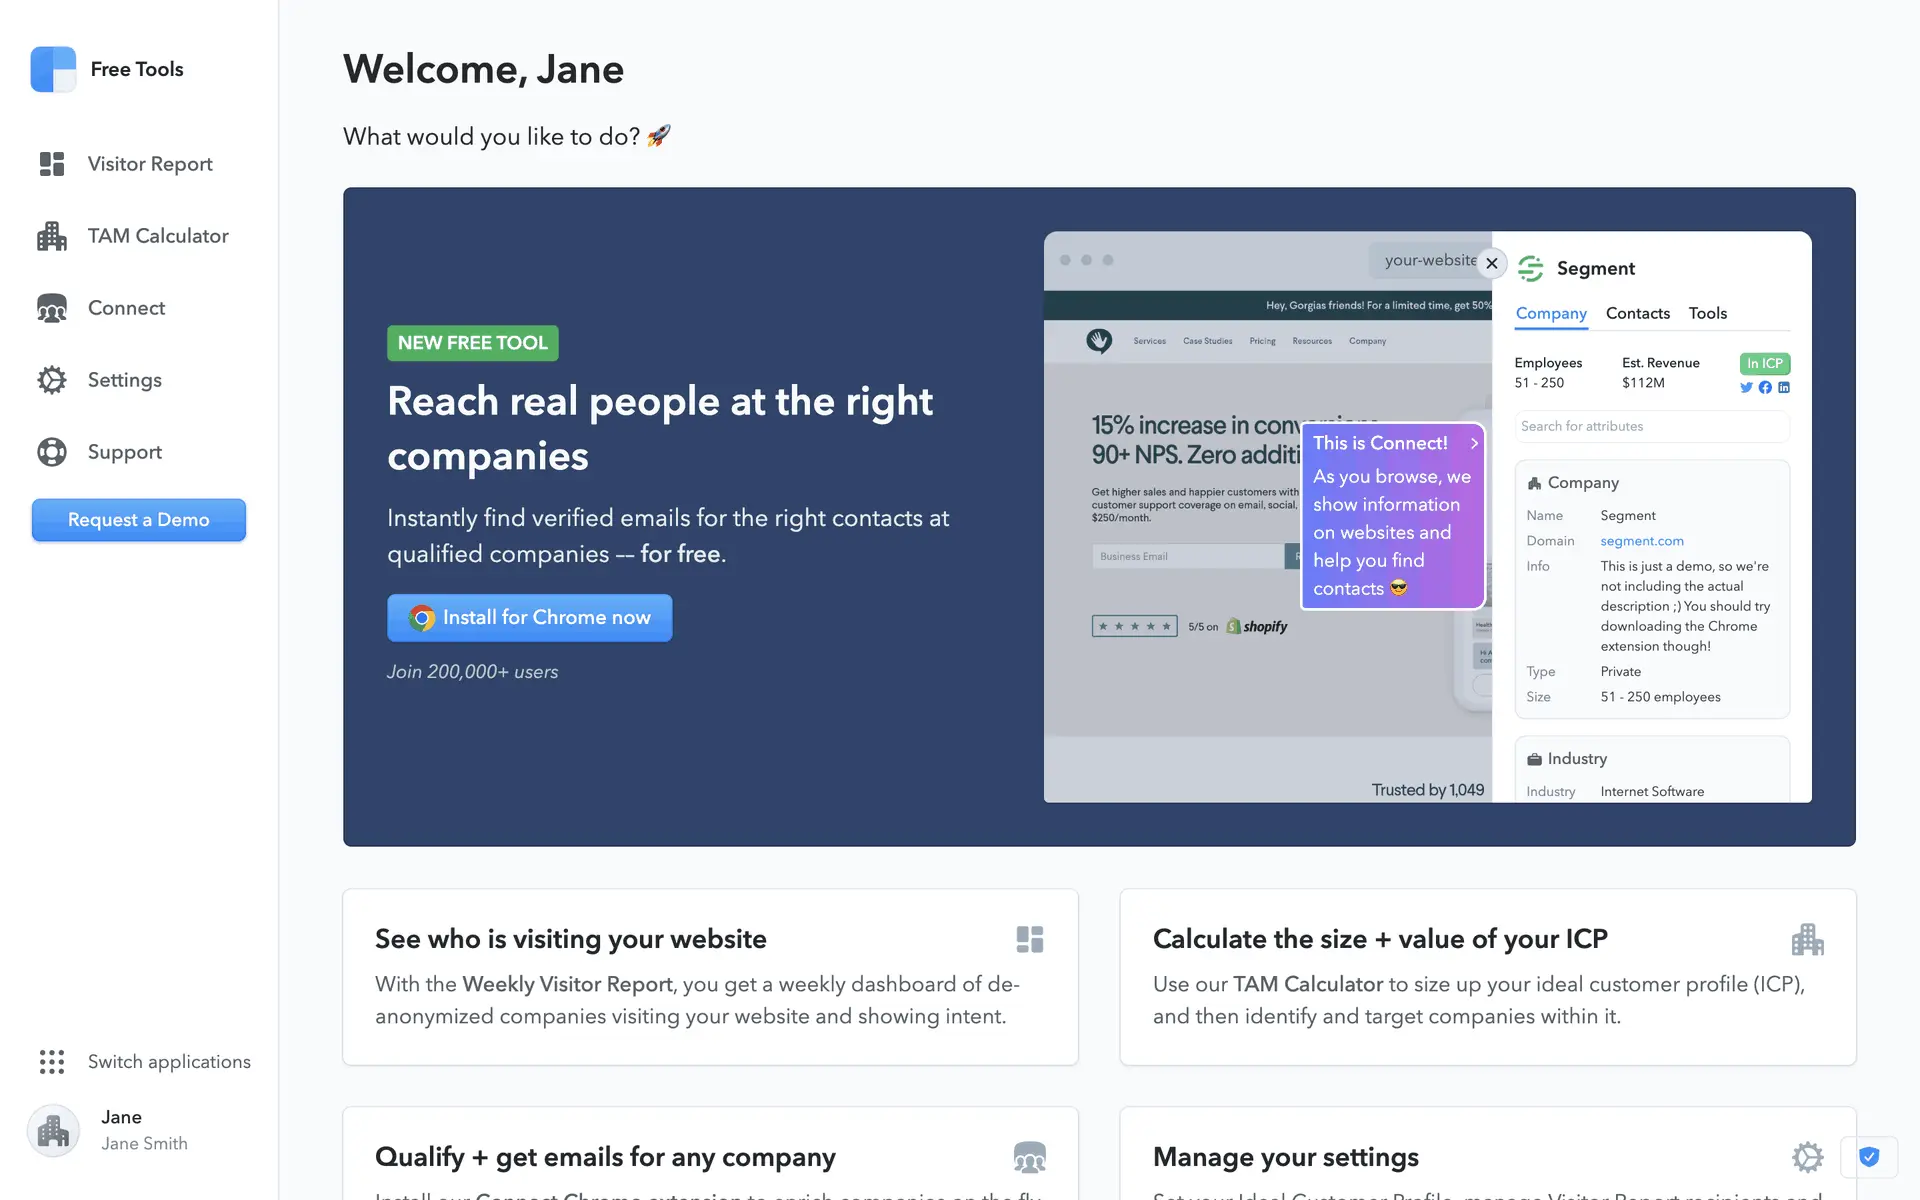Click the Connect people icon in sidebar
Screen dimensions: 1920x1200
[52, 308]
